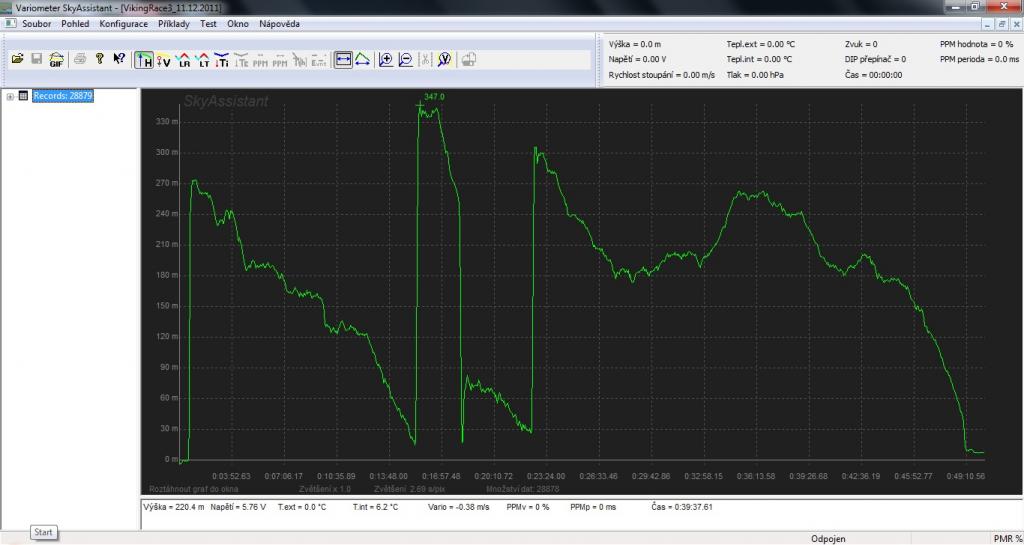Click the triangle graph shape icon
Screen dimensions: 1024x545
click(x=363, y=59)
